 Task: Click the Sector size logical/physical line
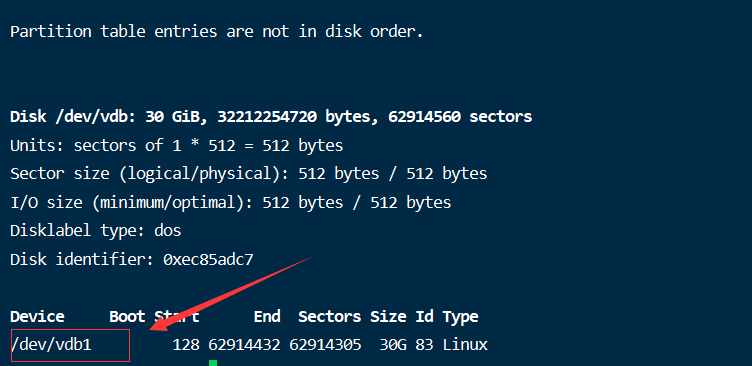point(248,174)
